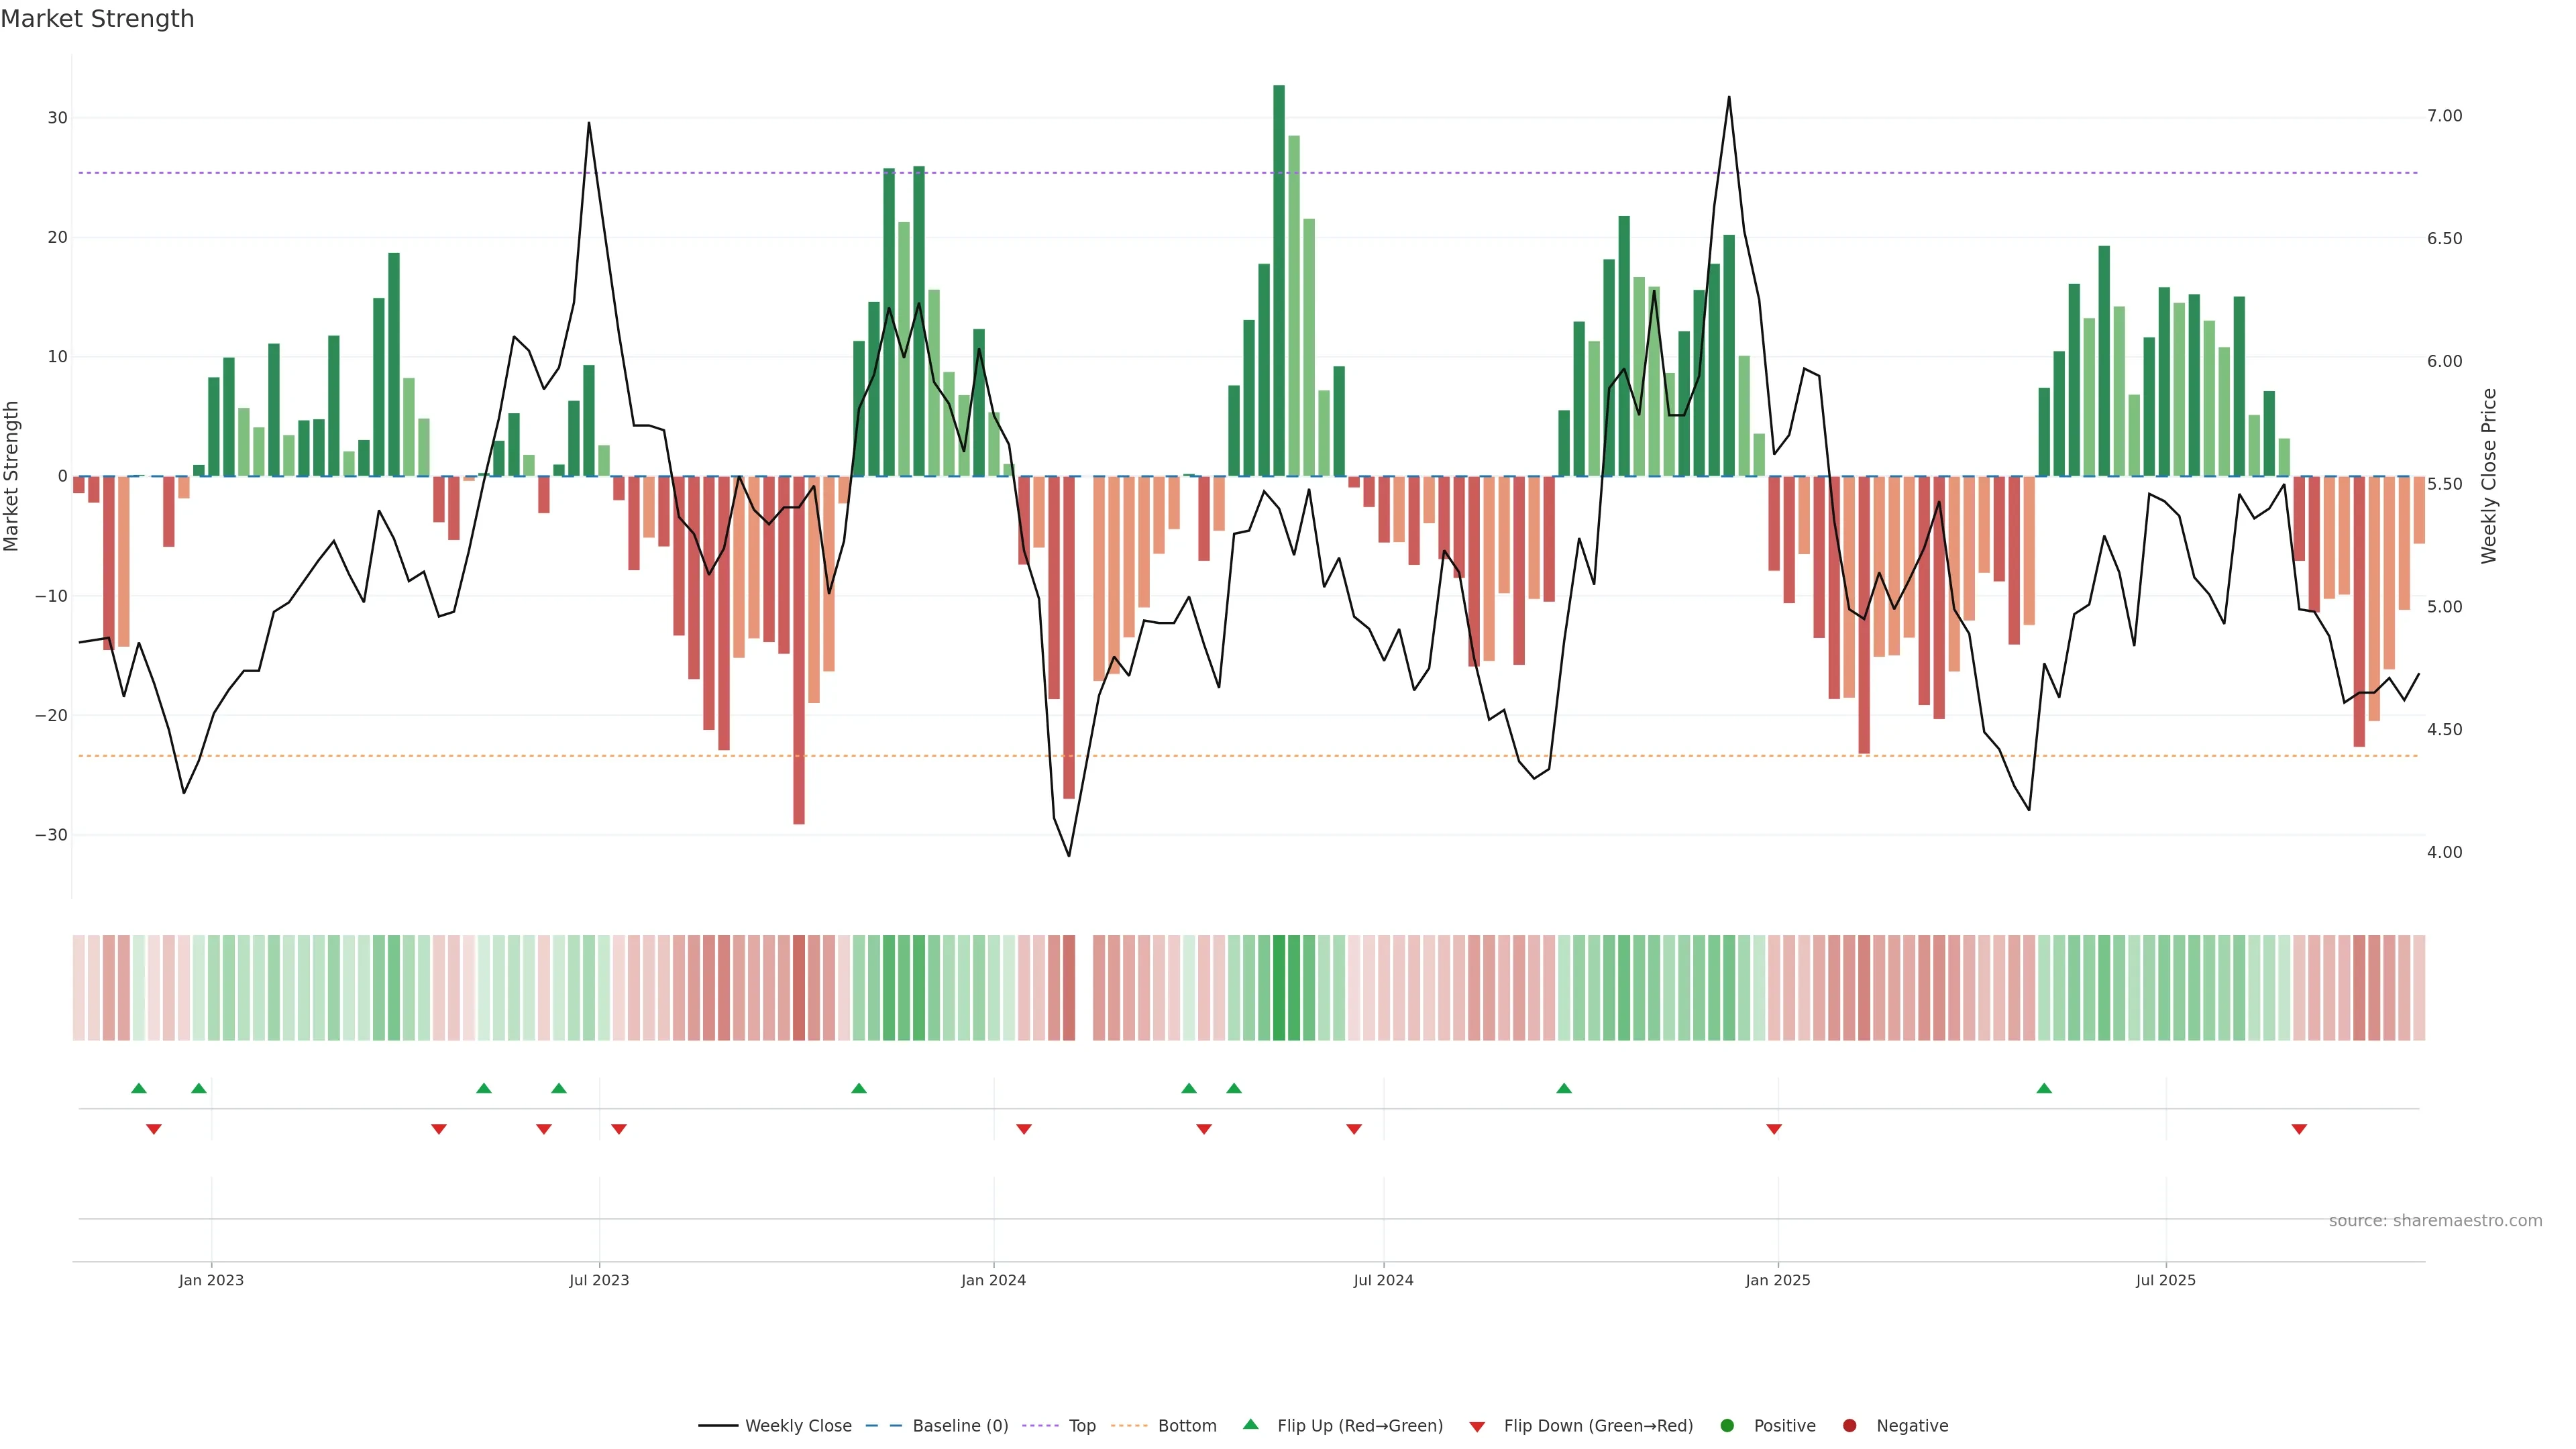Viewport: 2576px width, 1449px height.
Task: Click Weekly Close Price axis label
Action: [x=2489, y=476]
